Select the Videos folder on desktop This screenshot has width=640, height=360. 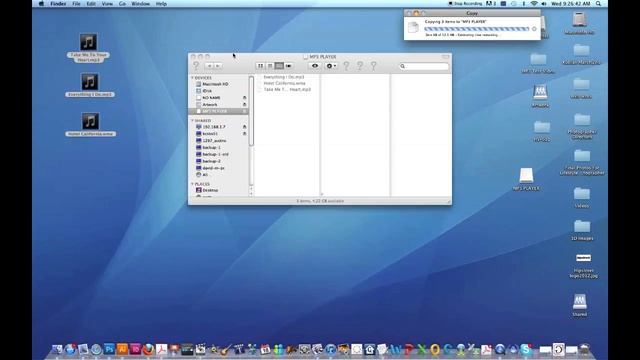(582, 197)
